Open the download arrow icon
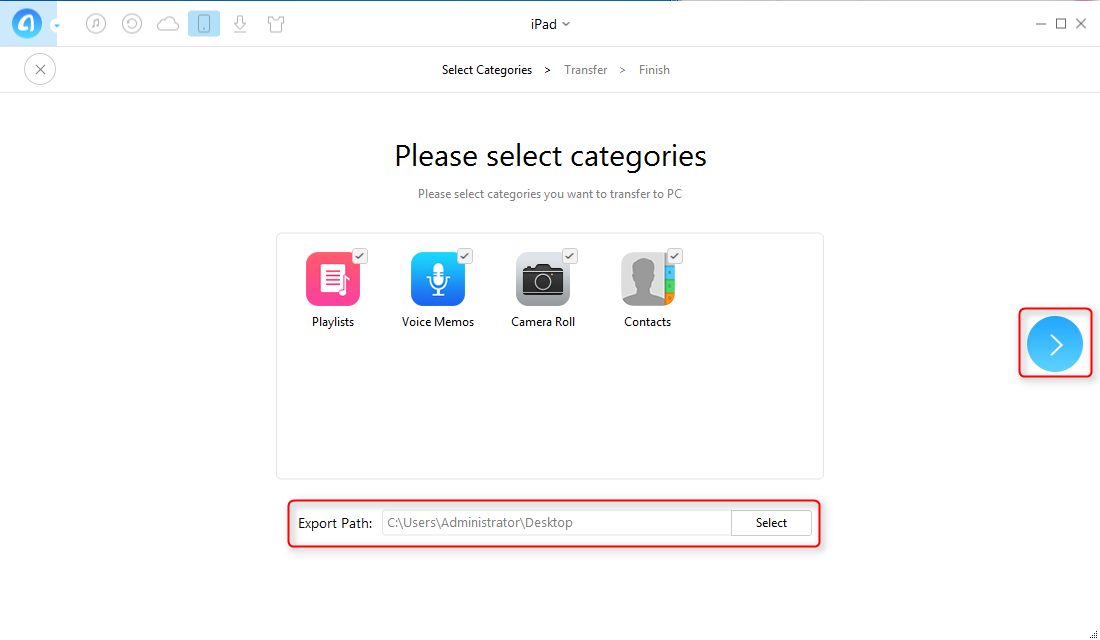 [240, 24]
